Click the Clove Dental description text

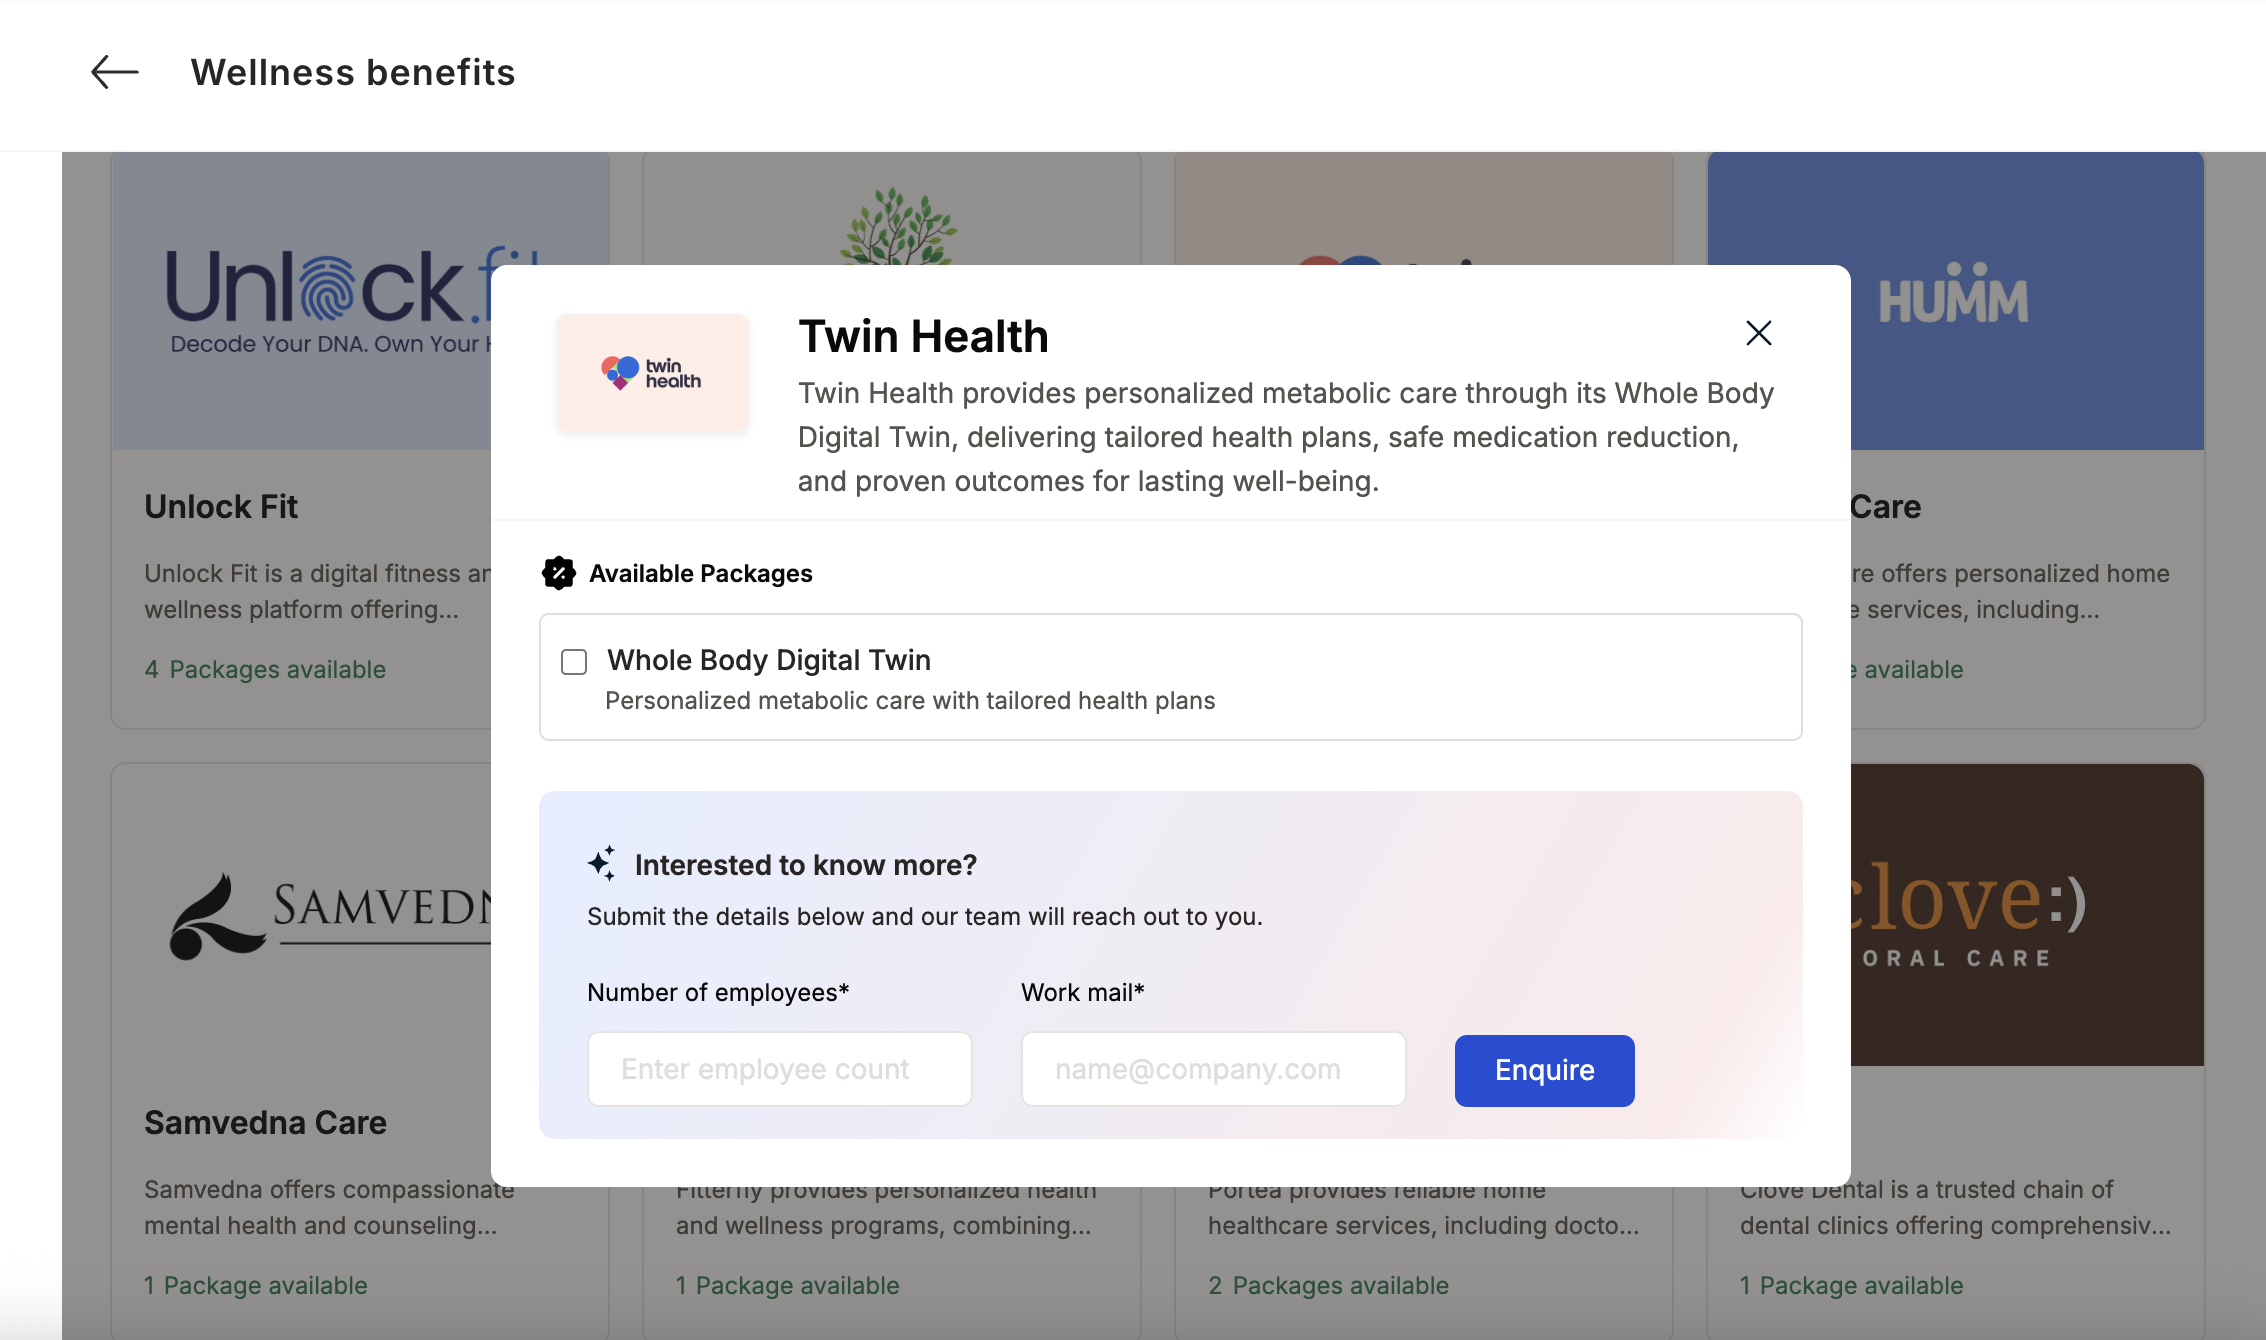[1956, 1207]
